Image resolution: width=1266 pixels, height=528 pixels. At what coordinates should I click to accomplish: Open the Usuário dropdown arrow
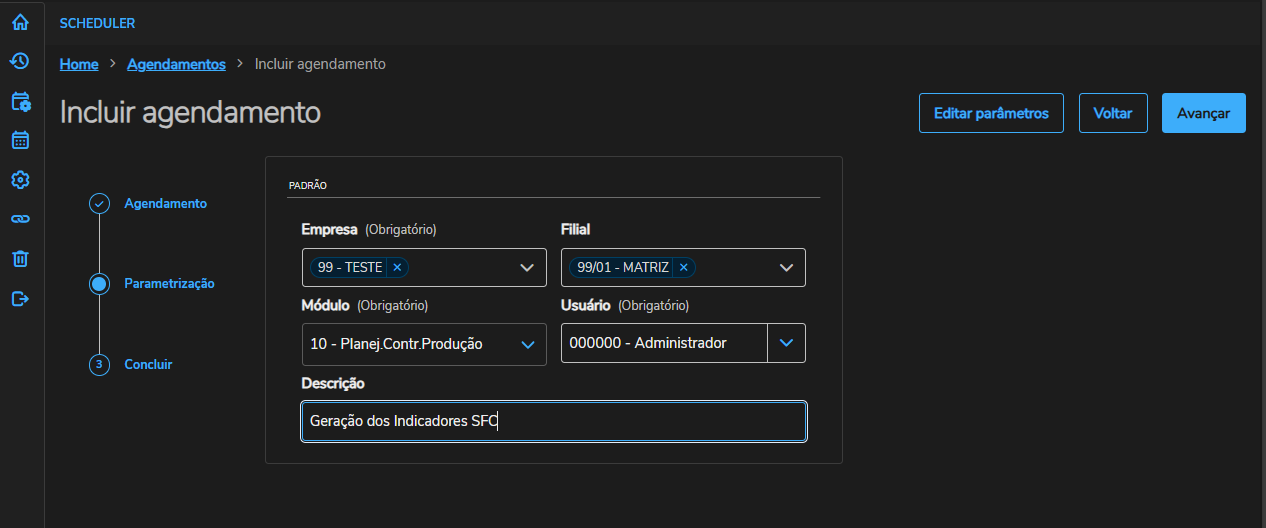pos(786,343)
